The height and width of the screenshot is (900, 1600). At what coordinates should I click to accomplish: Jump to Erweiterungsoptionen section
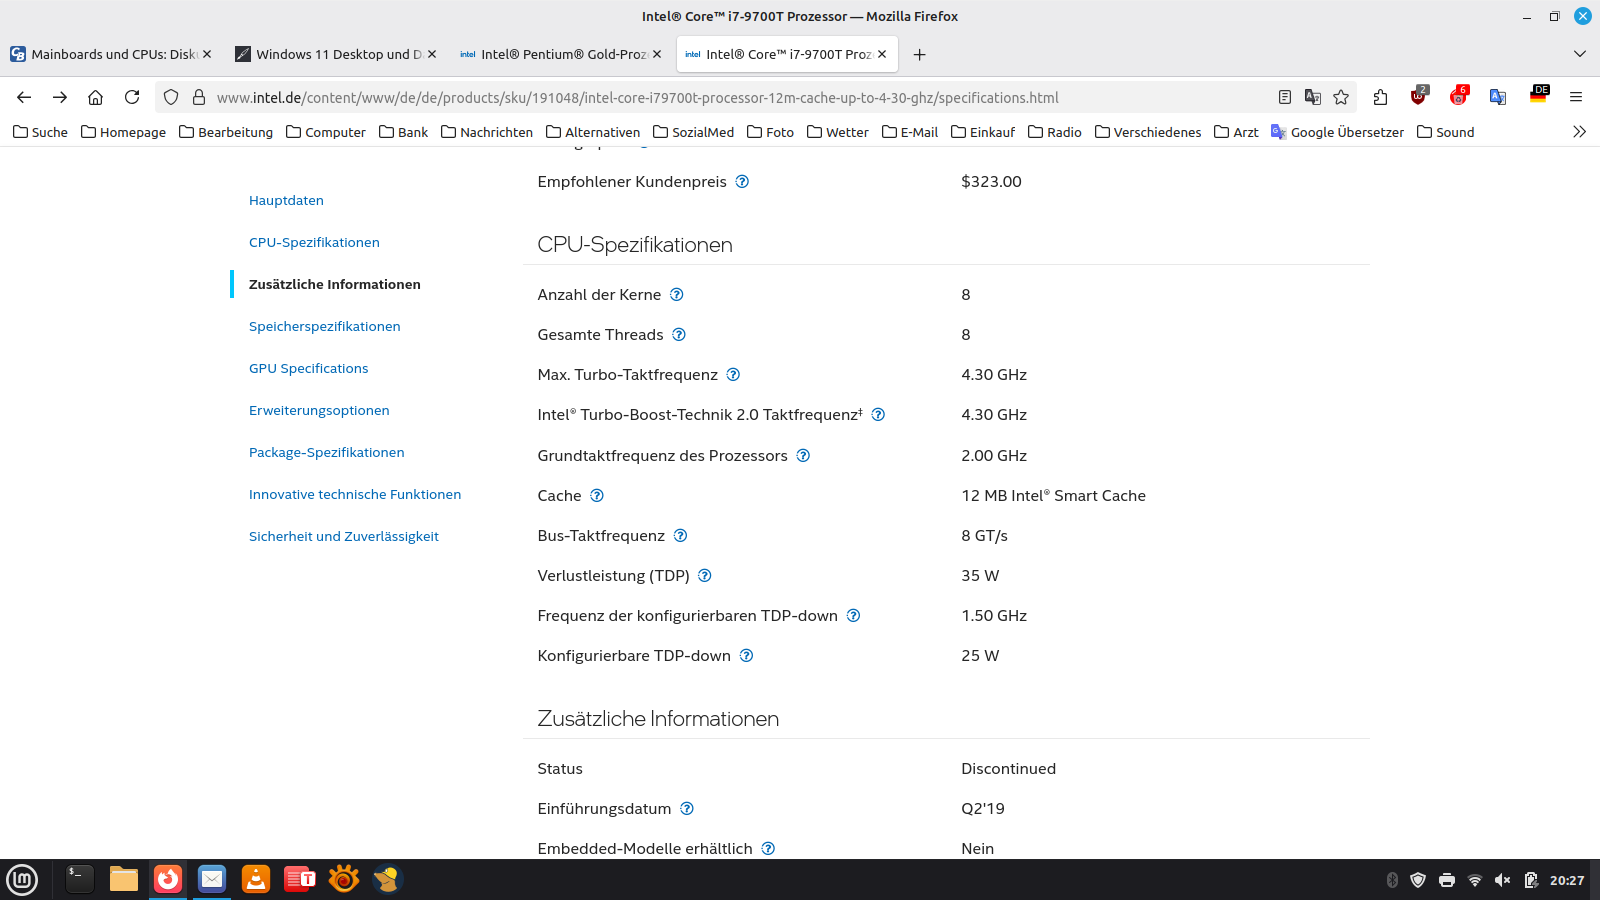(319, 410)
